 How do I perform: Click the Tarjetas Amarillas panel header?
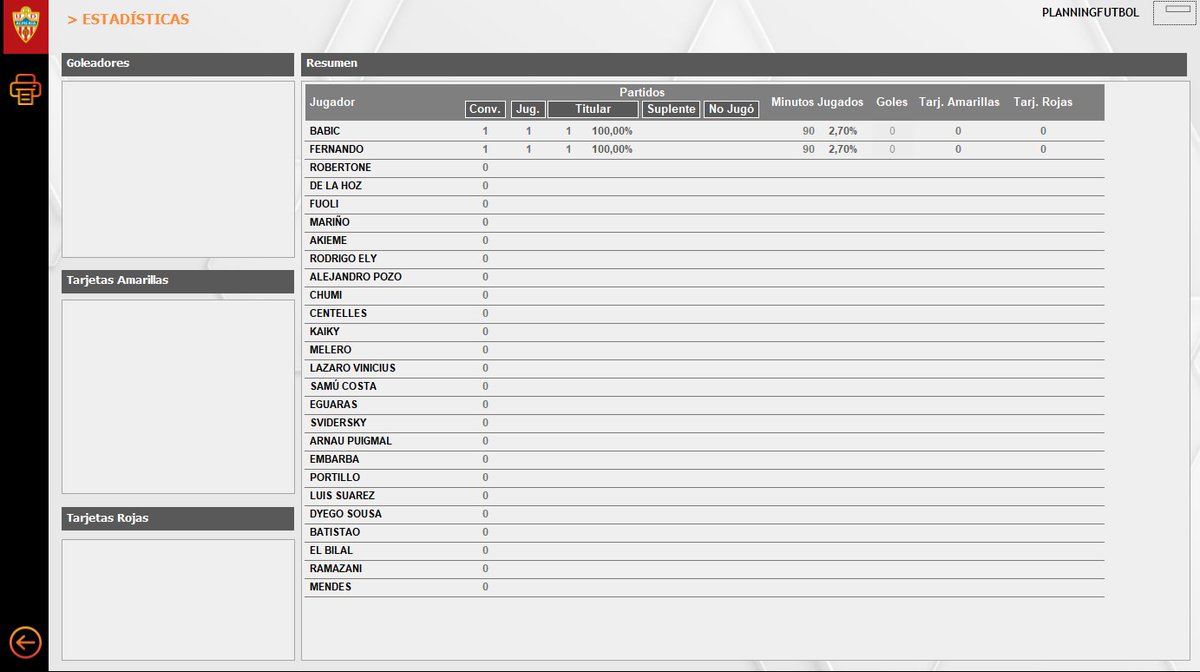(178, 281)
